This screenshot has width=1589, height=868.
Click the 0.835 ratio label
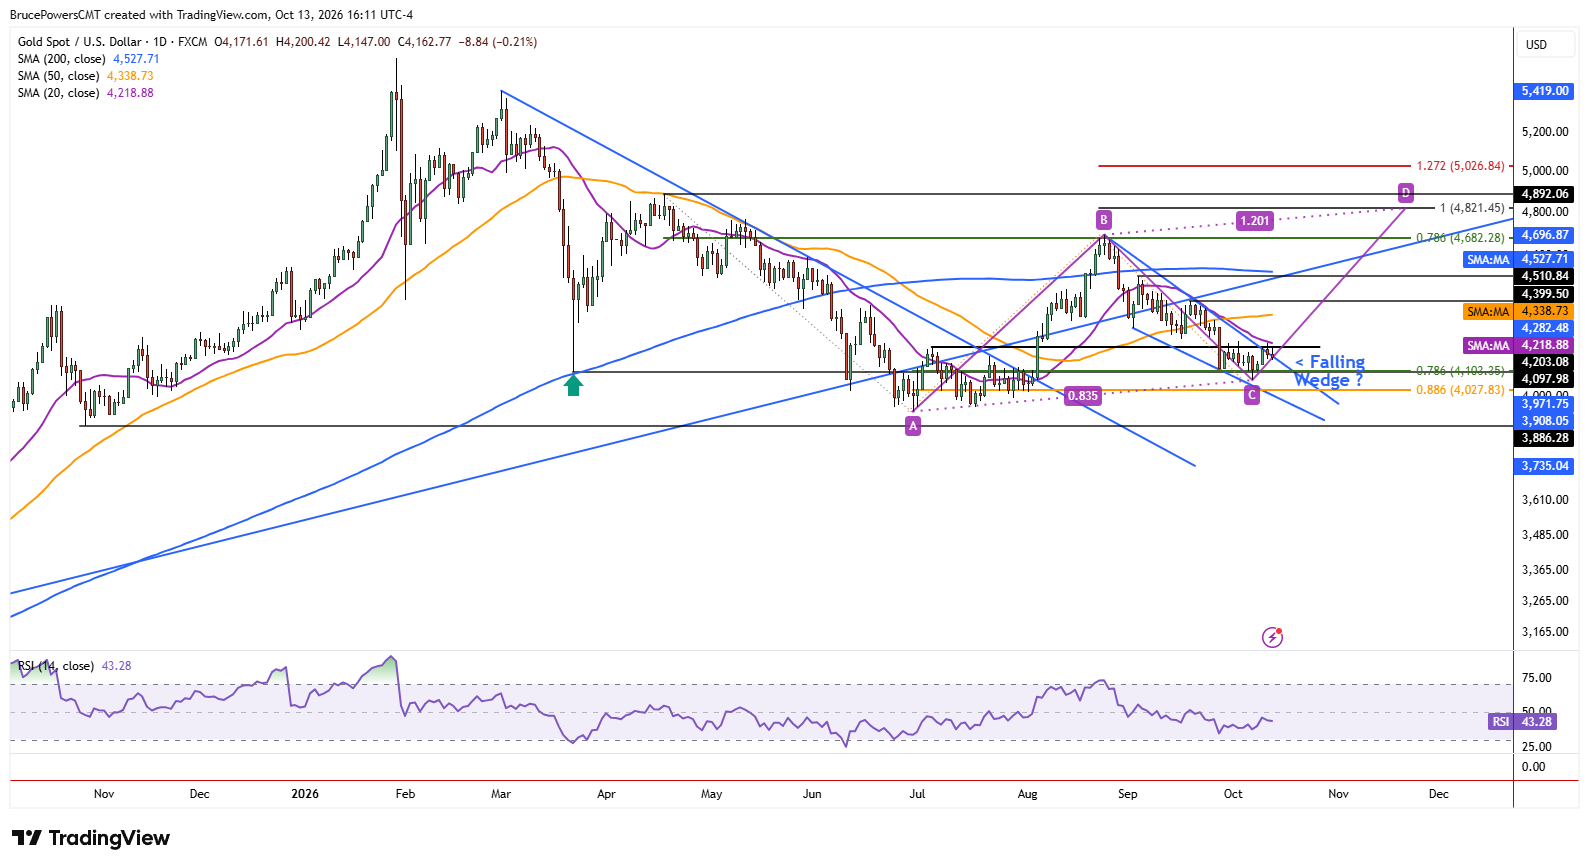tap(1083, 396)
